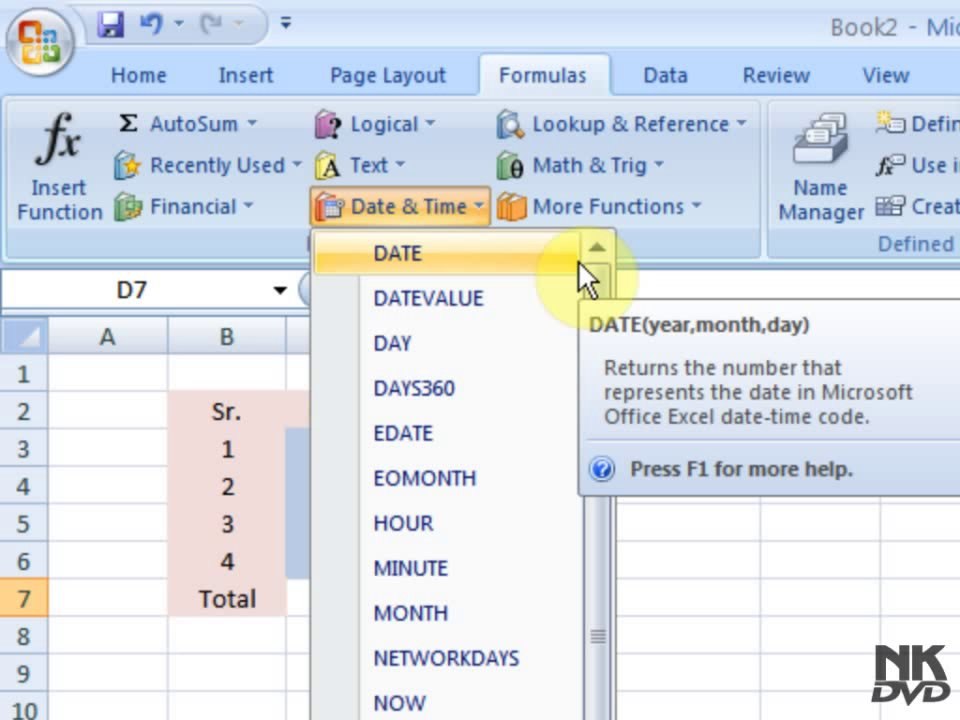Open the View tab
Screen dimensions: 960x720
click(x=885, y=75)
